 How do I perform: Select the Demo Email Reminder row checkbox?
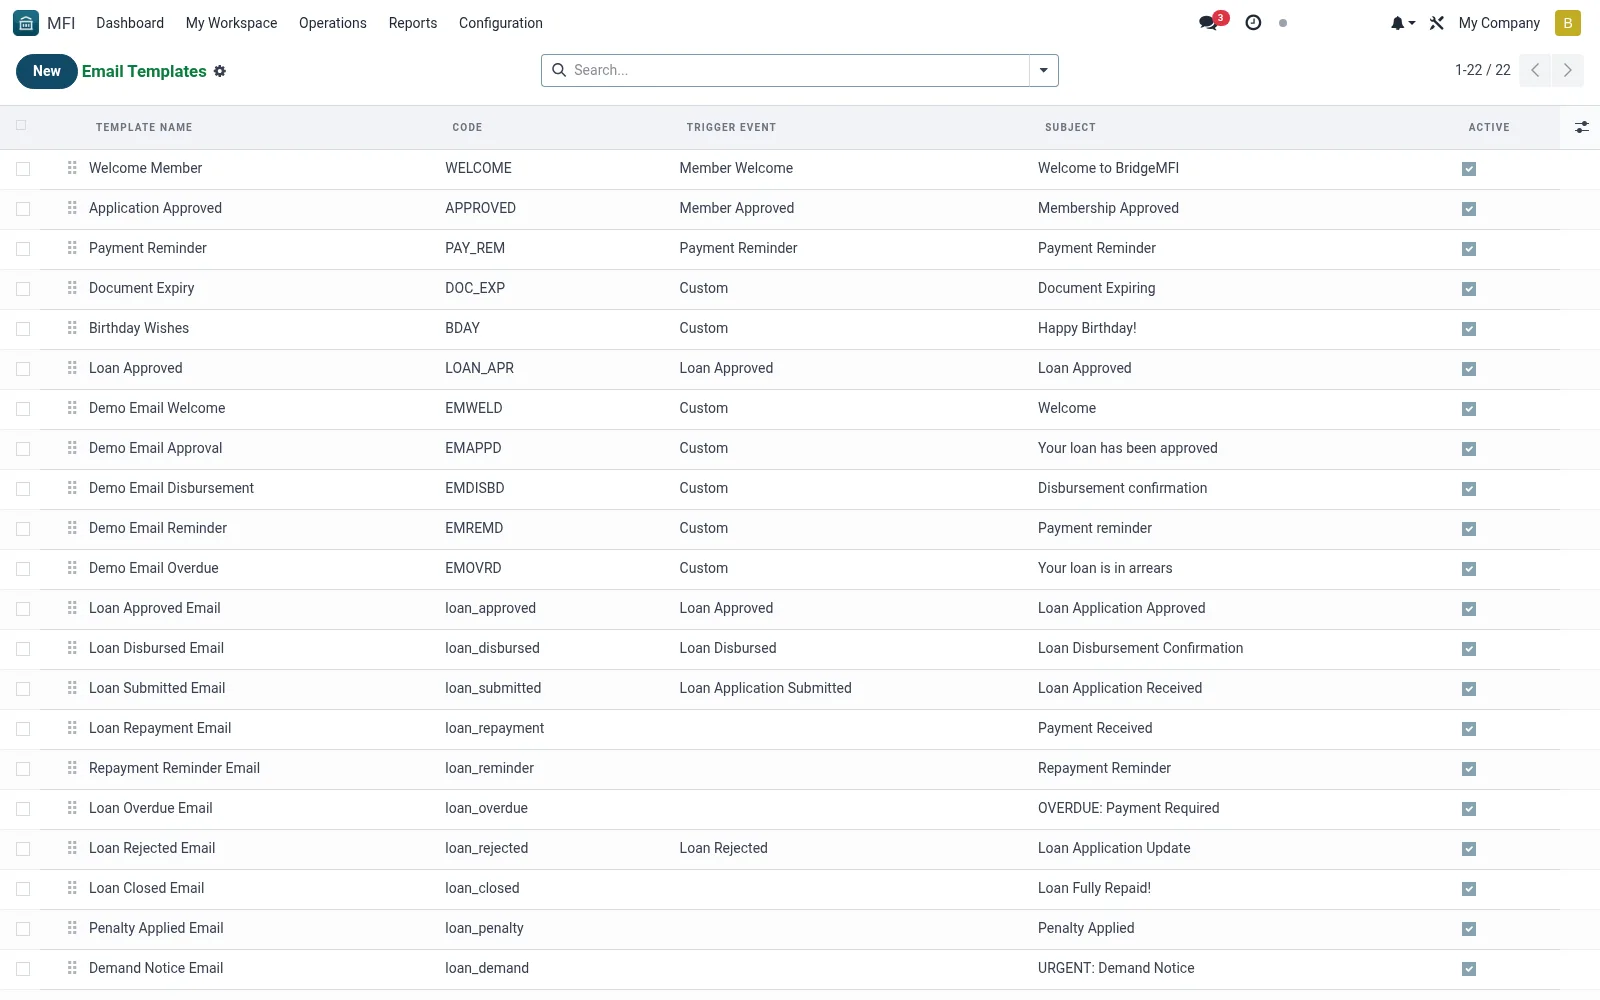pos(23,529)
